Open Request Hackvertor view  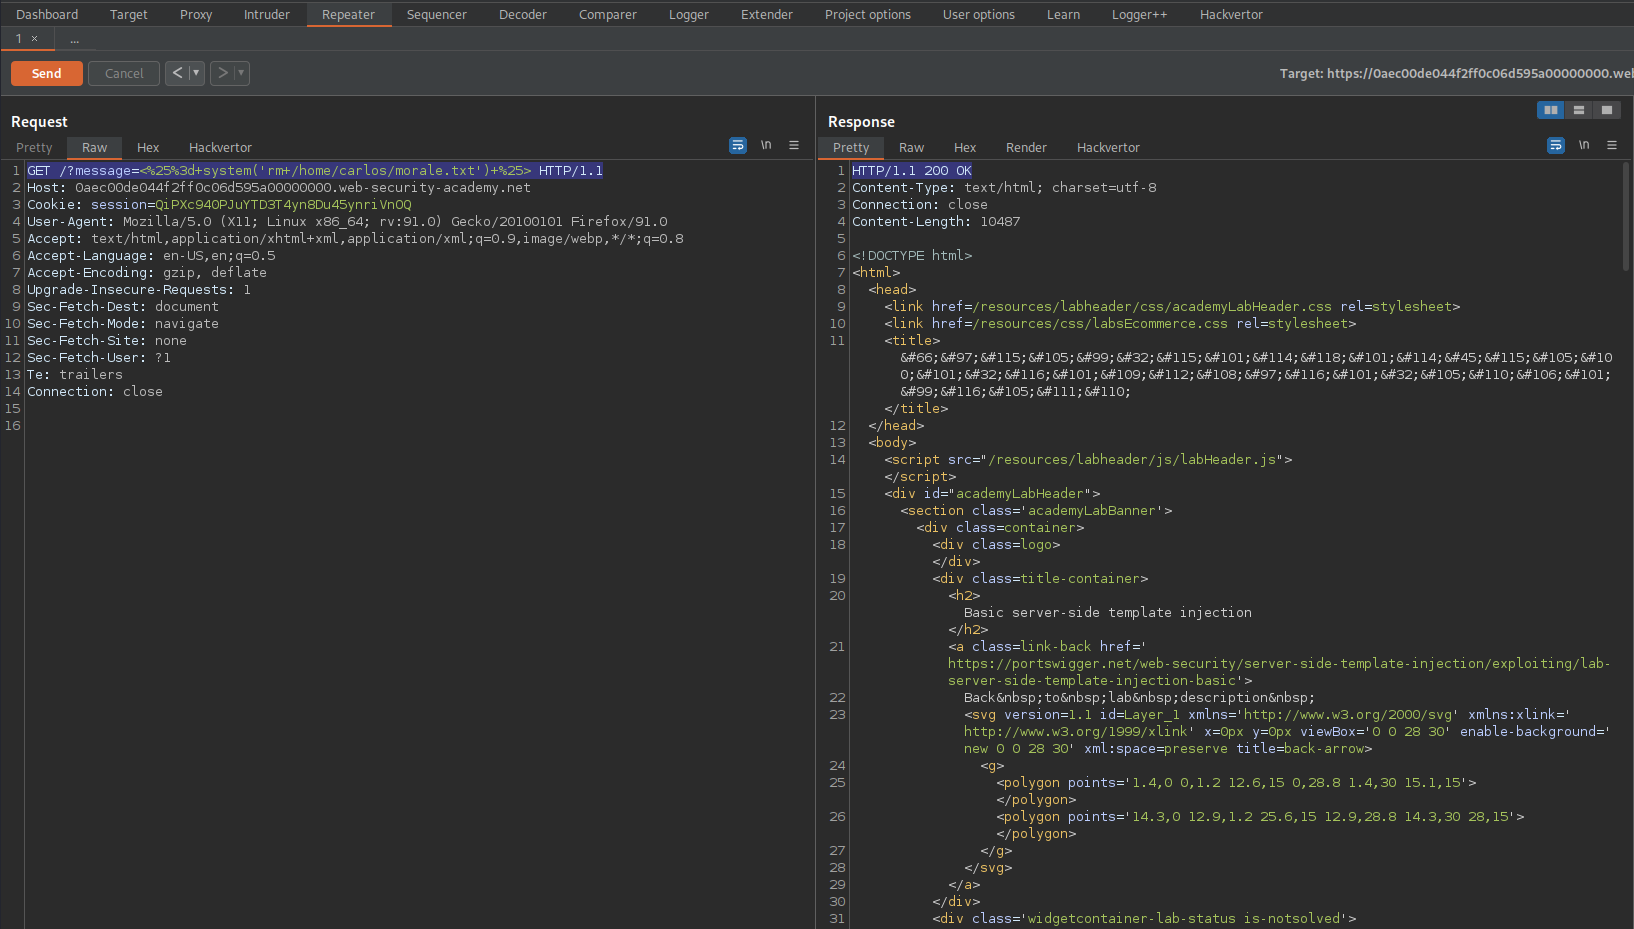[221, 147]
